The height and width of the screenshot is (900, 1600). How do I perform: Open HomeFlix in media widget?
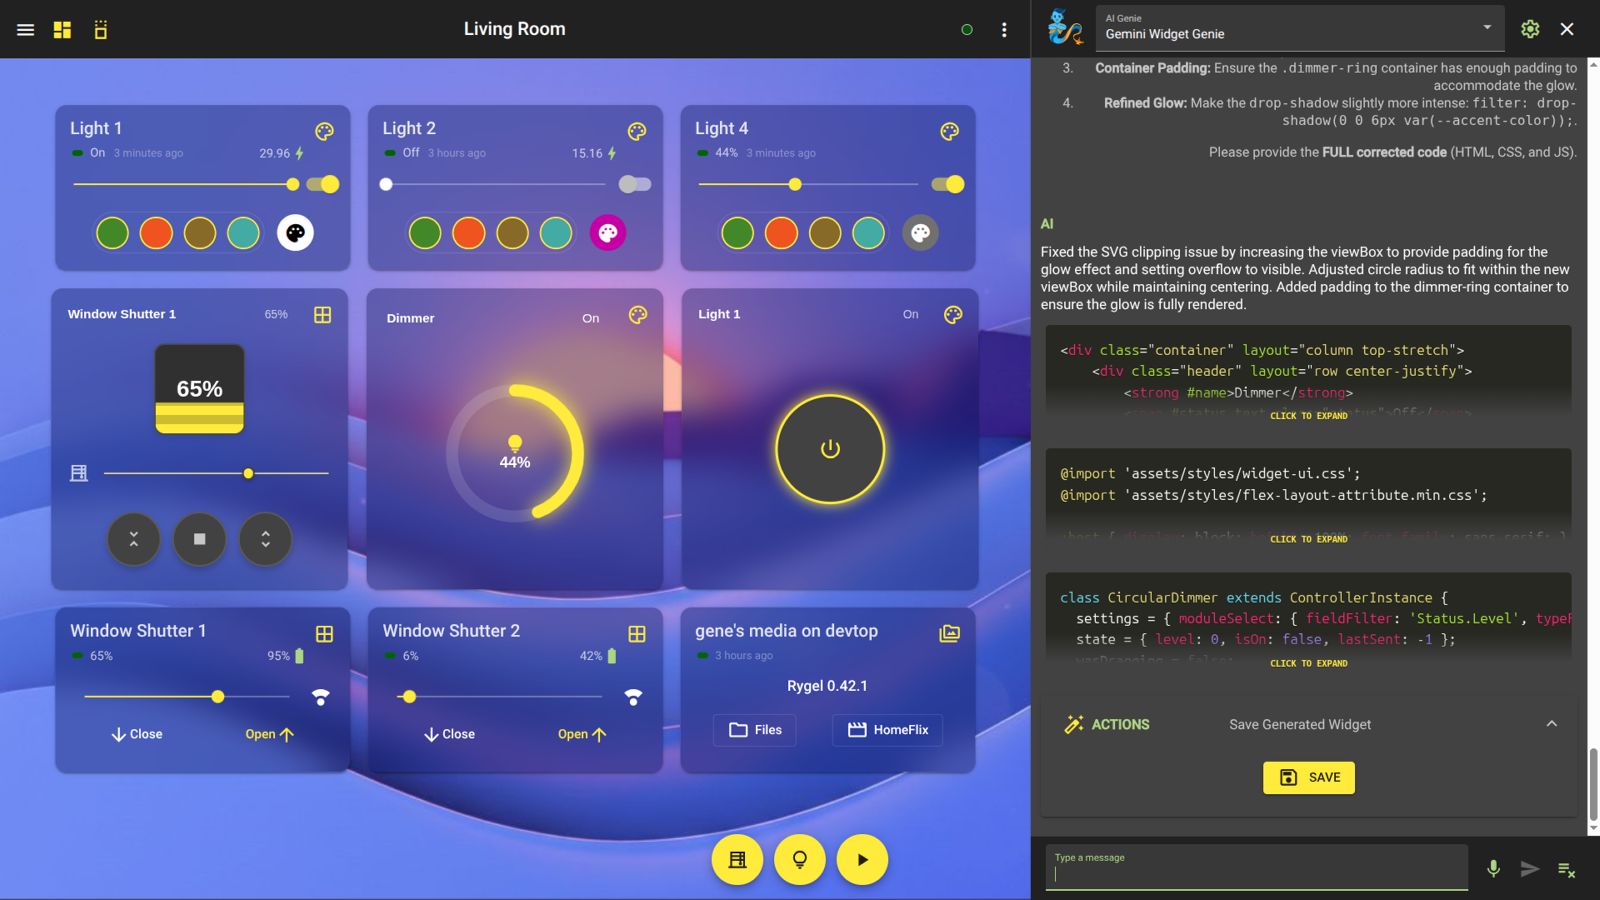(x=887, y=730)
